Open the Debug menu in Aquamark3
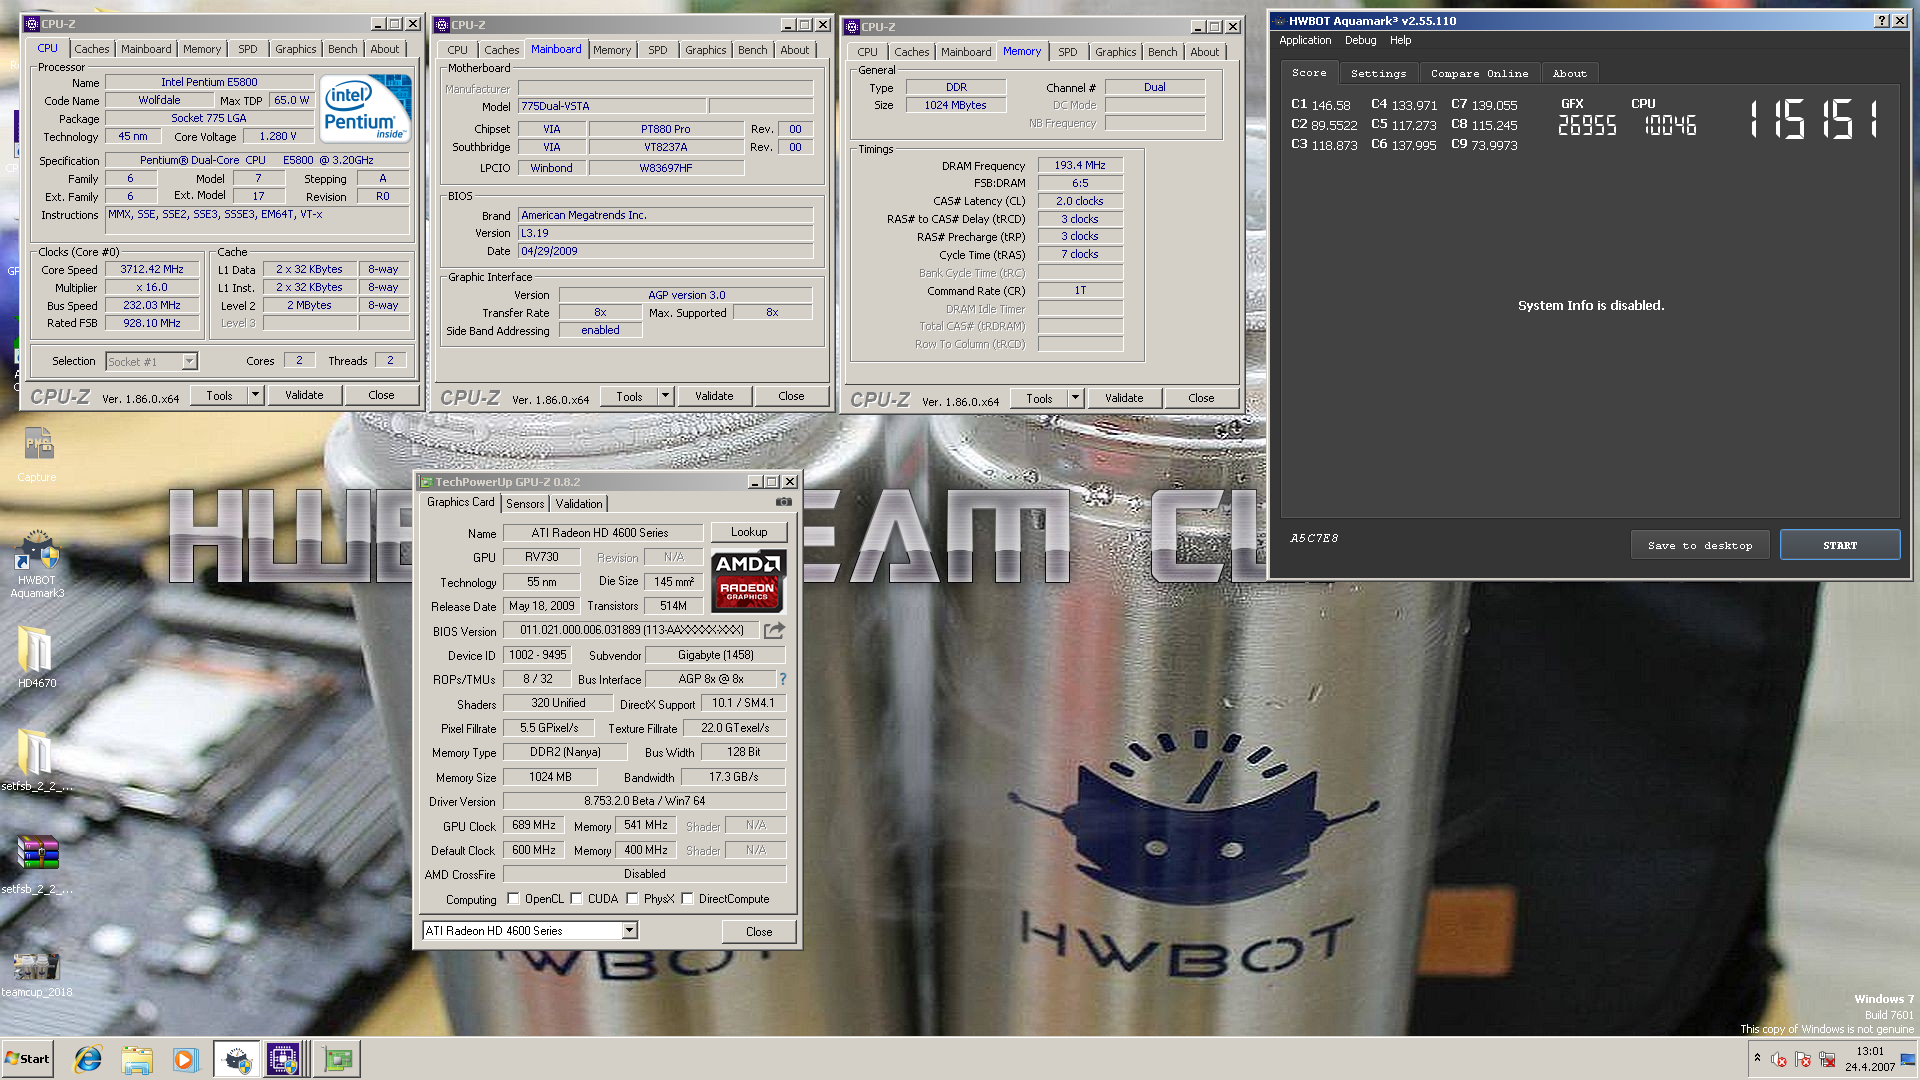 [x=1360, y=41]
